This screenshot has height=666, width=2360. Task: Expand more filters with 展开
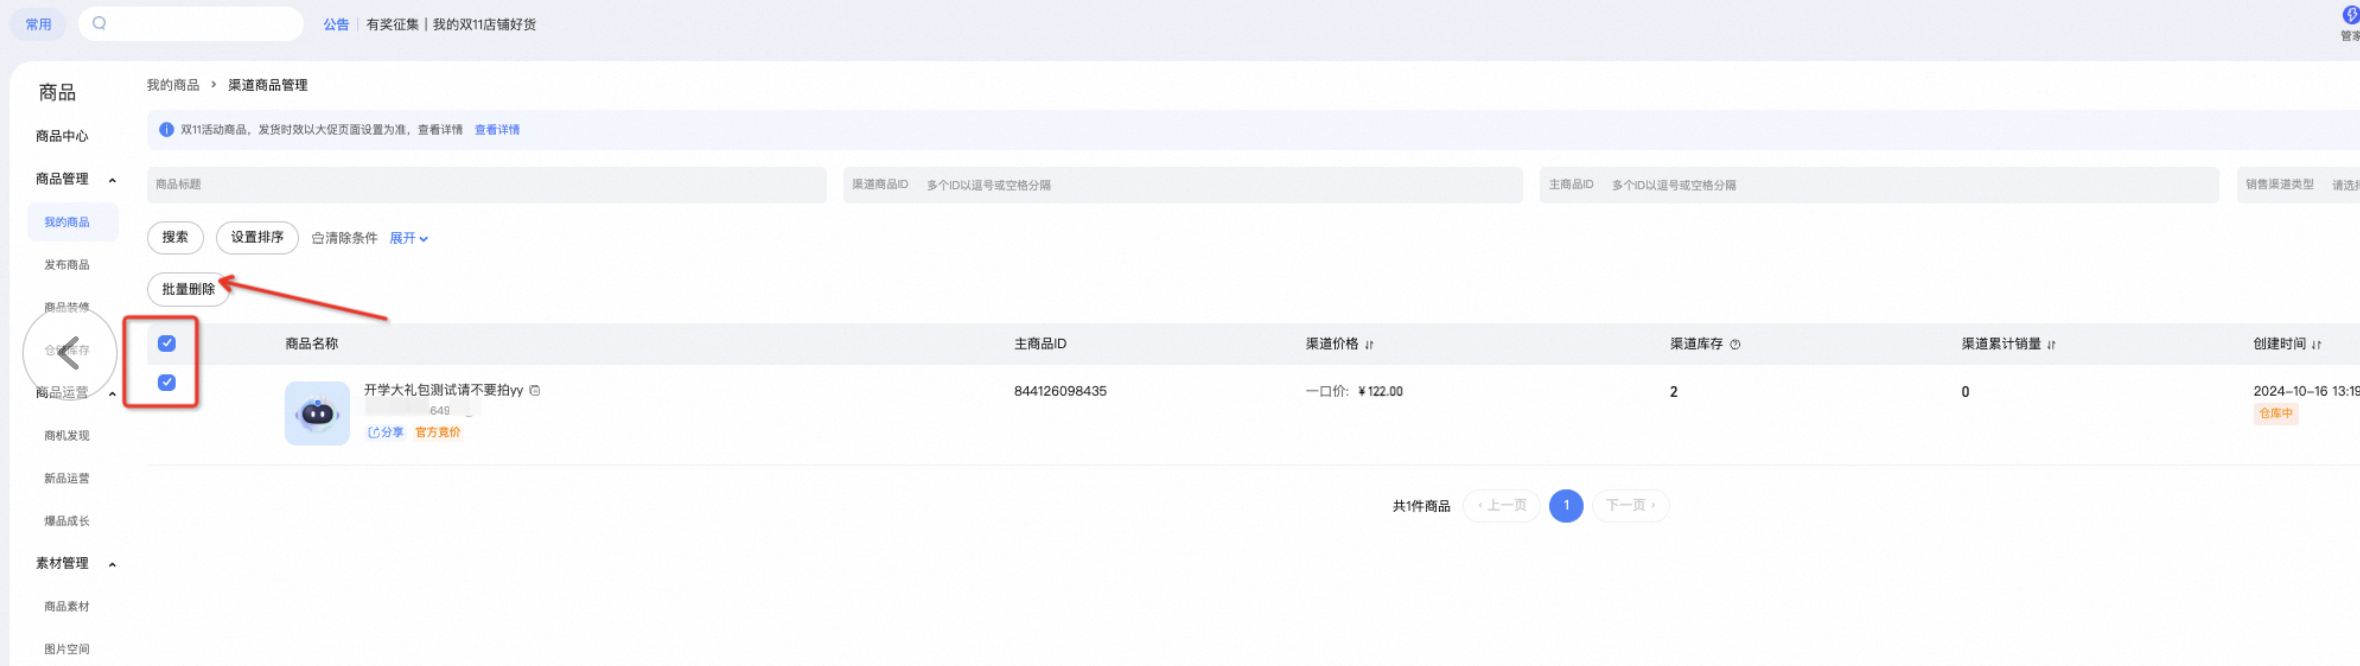click(409, 238)
